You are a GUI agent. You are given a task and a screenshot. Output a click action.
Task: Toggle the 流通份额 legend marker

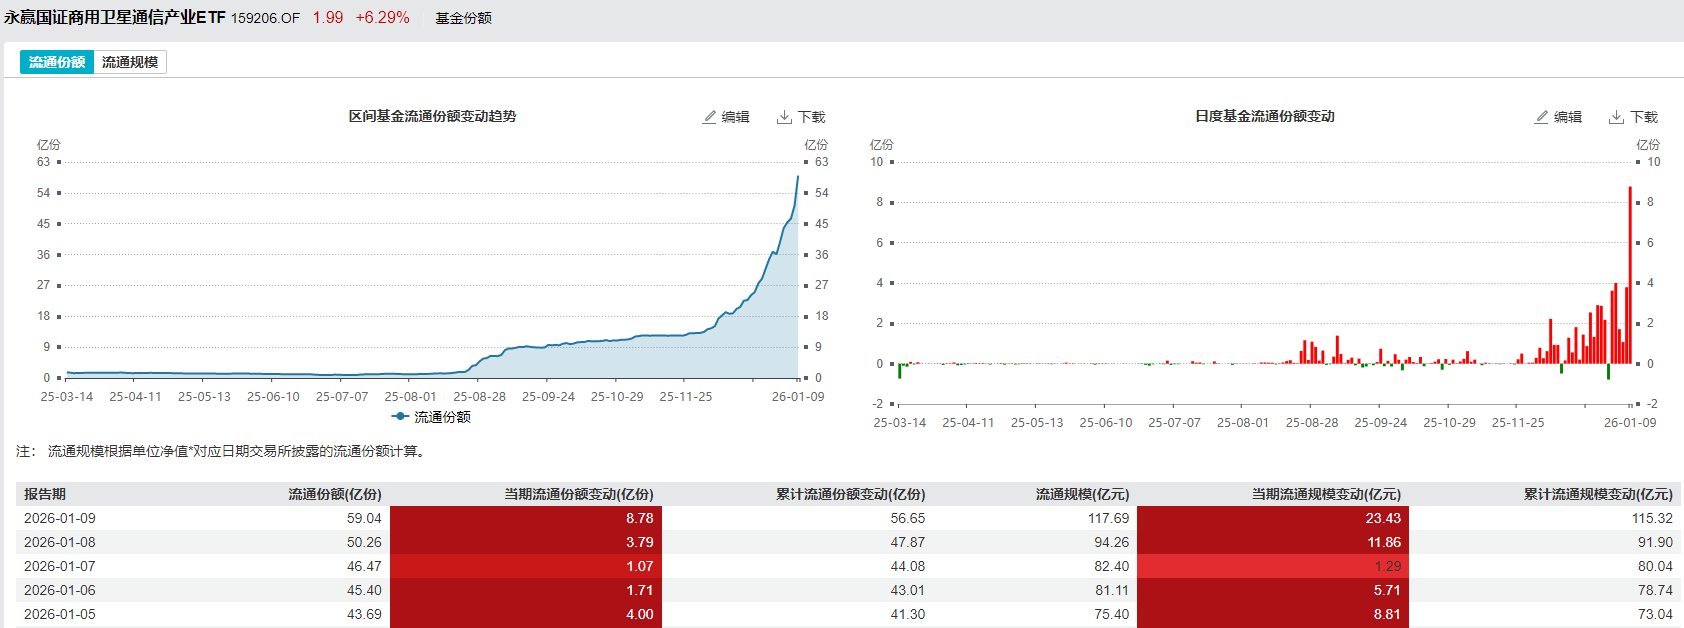click(x=400, y=417)
